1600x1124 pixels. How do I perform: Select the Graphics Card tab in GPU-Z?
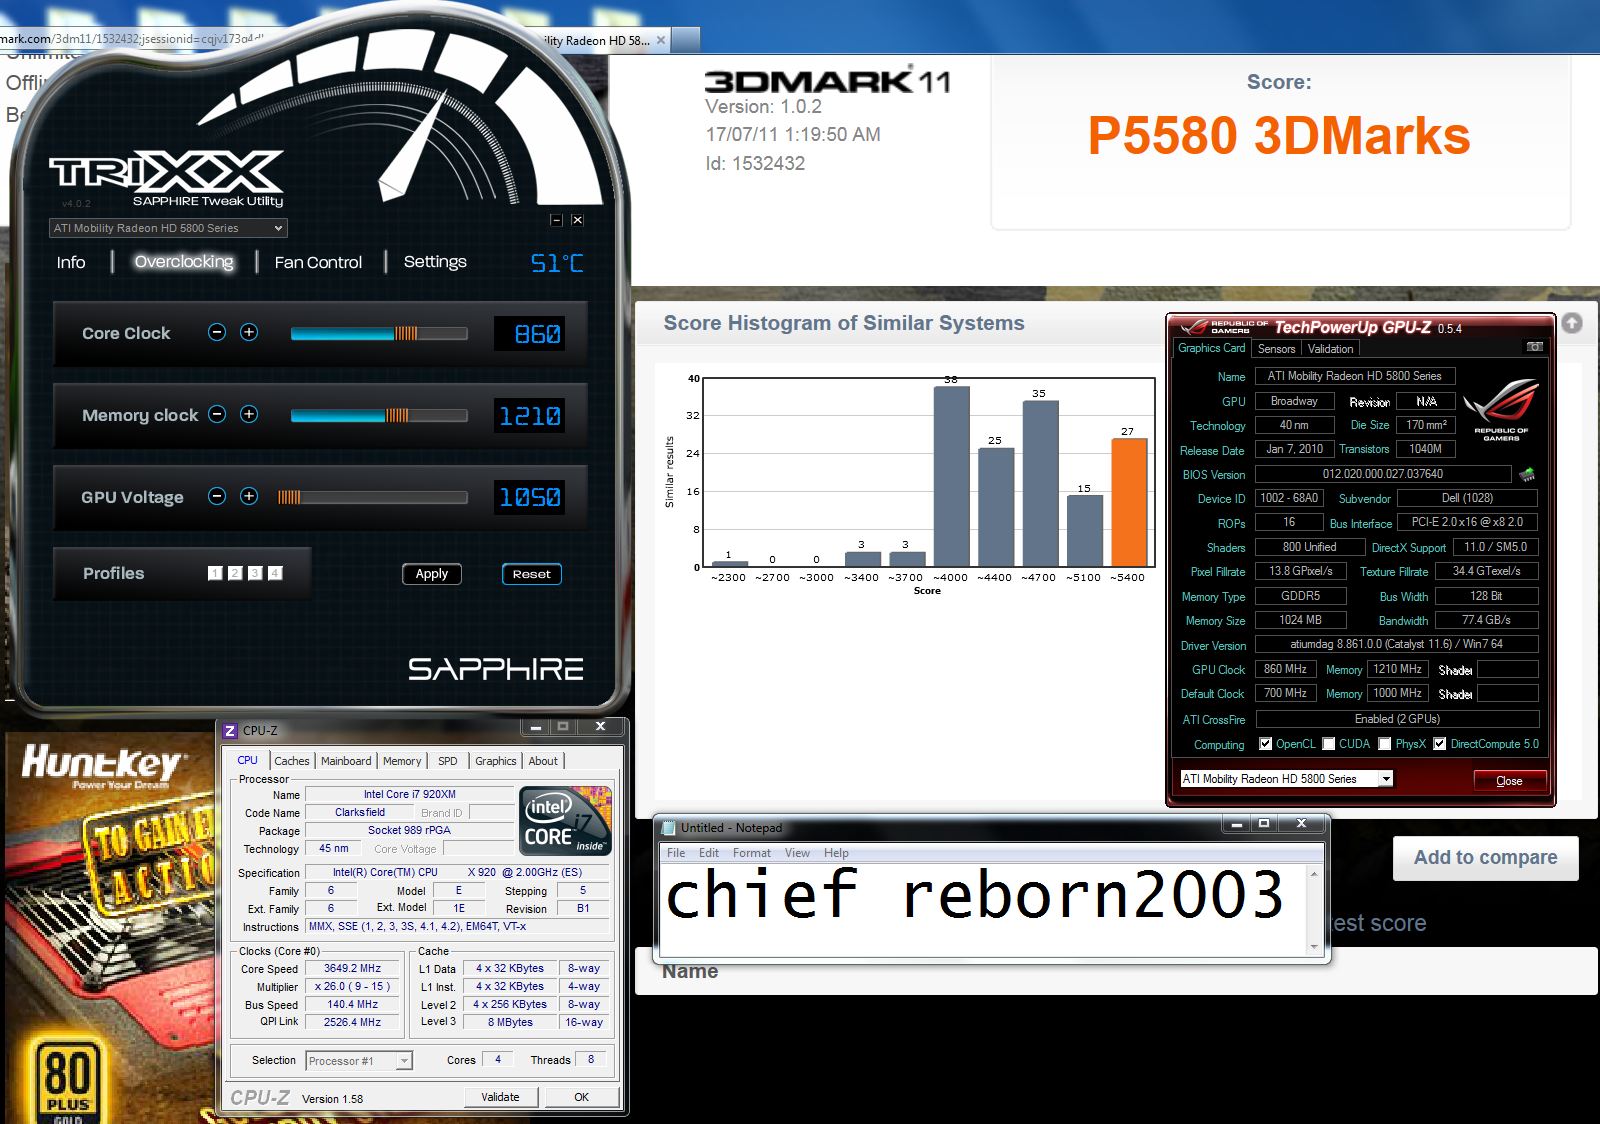click(1211, 348)
